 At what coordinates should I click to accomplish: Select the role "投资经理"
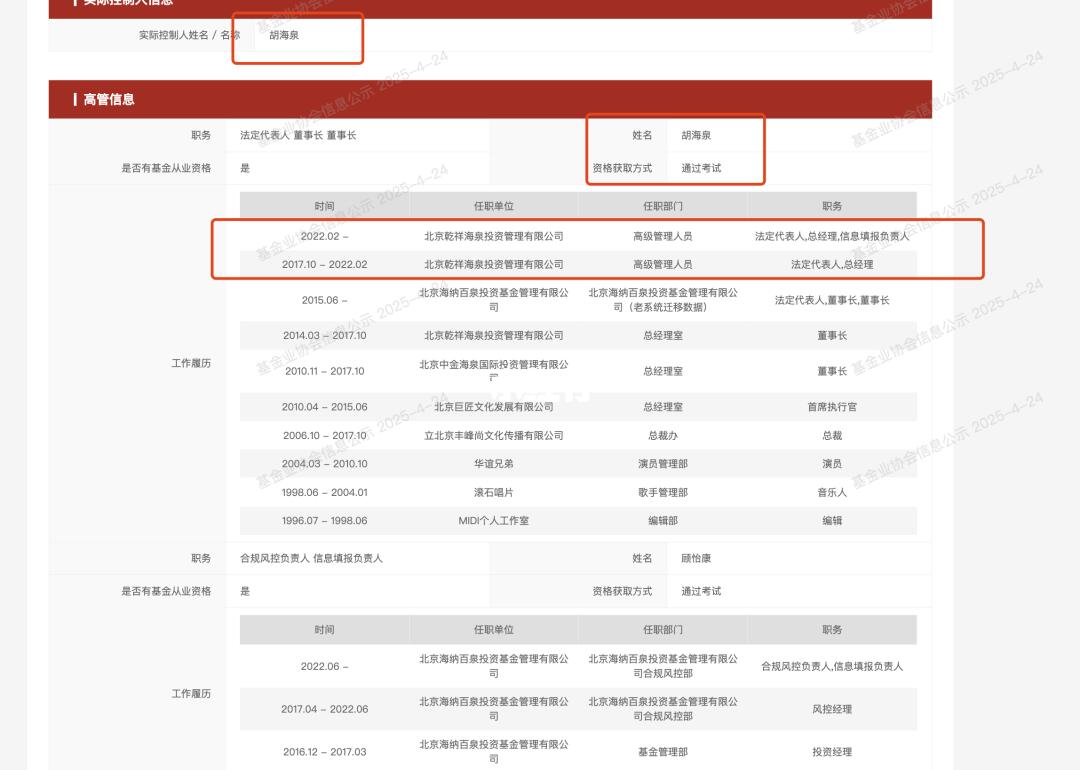831,752
